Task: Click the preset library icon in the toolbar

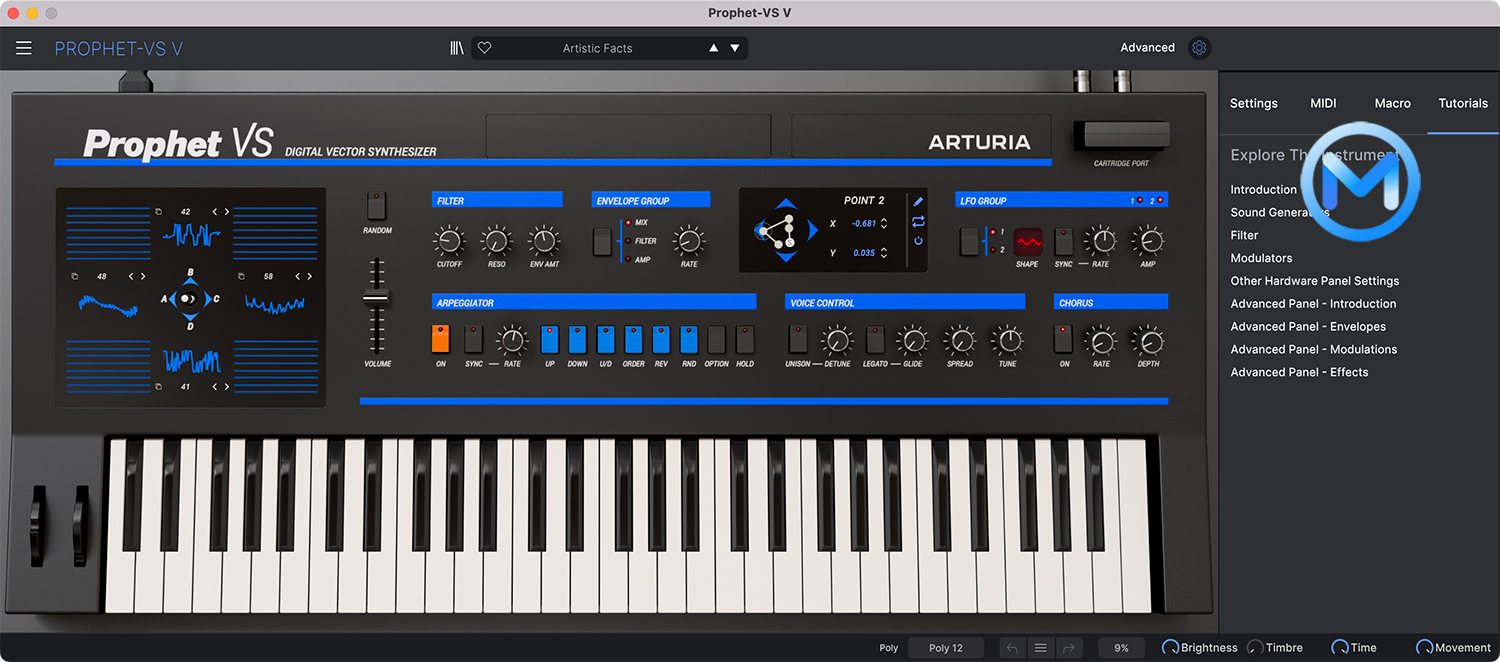Action: click(457, 47)
